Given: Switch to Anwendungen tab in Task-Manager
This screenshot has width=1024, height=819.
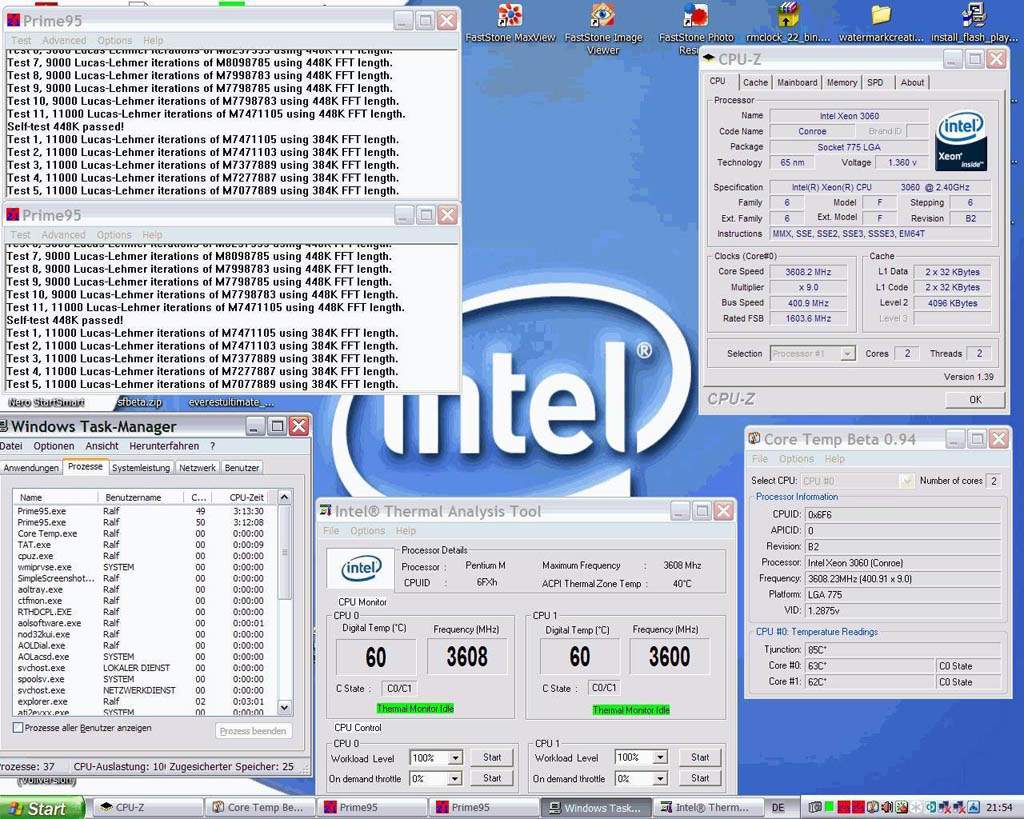Looking at the screenshot, I should (31, 468).
